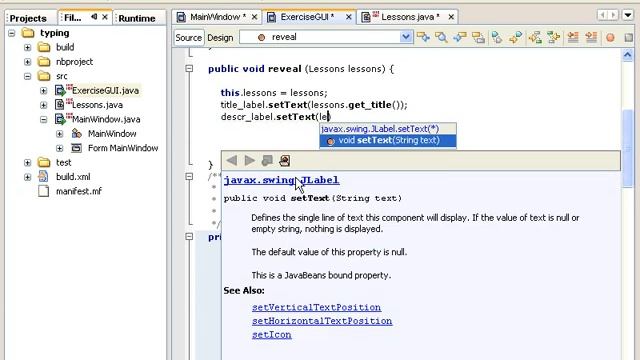The image size is (640, 360).
Task: Click the gray stop macro recording icon
Action: tap(629, 38)
